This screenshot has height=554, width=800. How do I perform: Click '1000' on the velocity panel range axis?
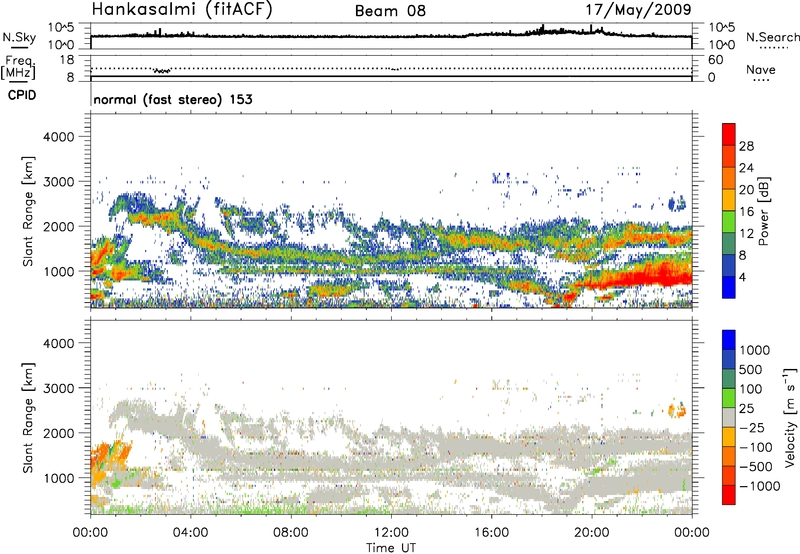coord(58,478)
